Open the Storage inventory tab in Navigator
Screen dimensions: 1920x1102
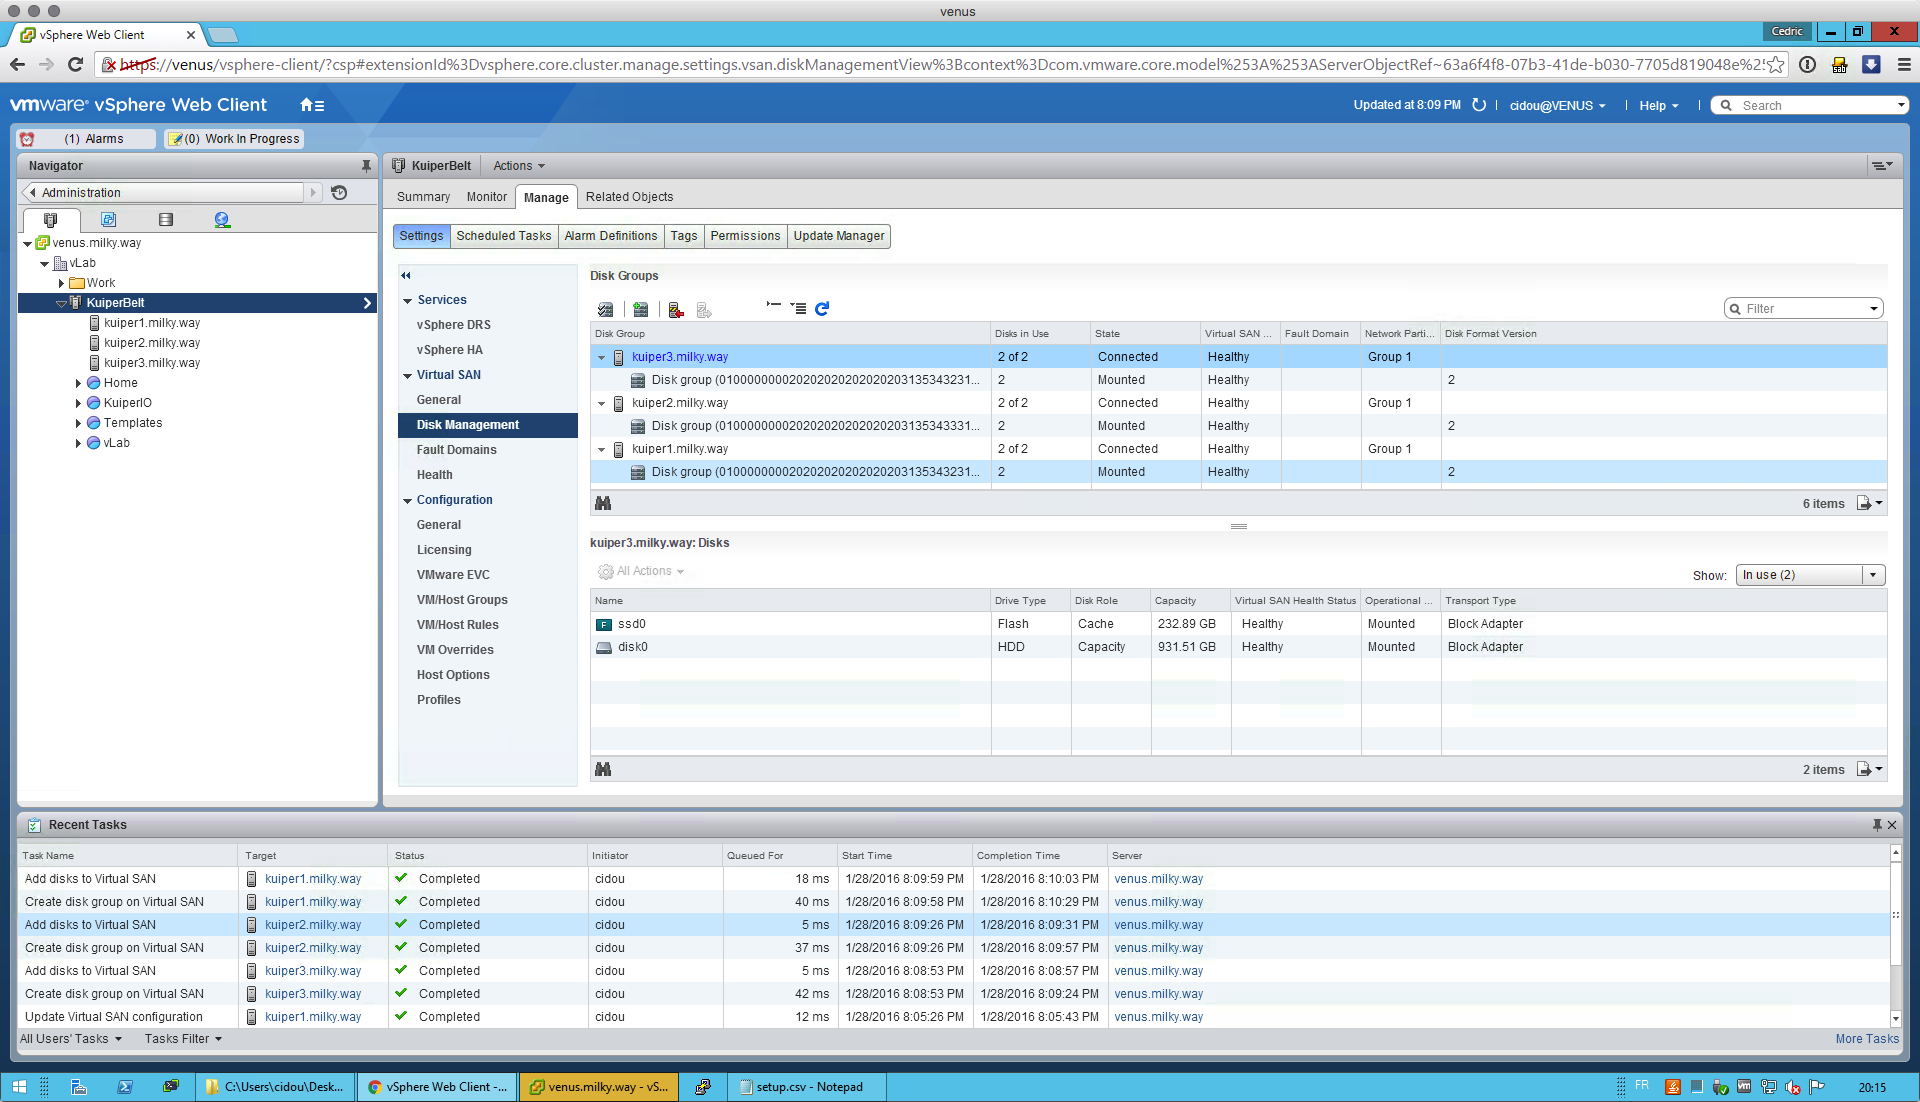166,220
